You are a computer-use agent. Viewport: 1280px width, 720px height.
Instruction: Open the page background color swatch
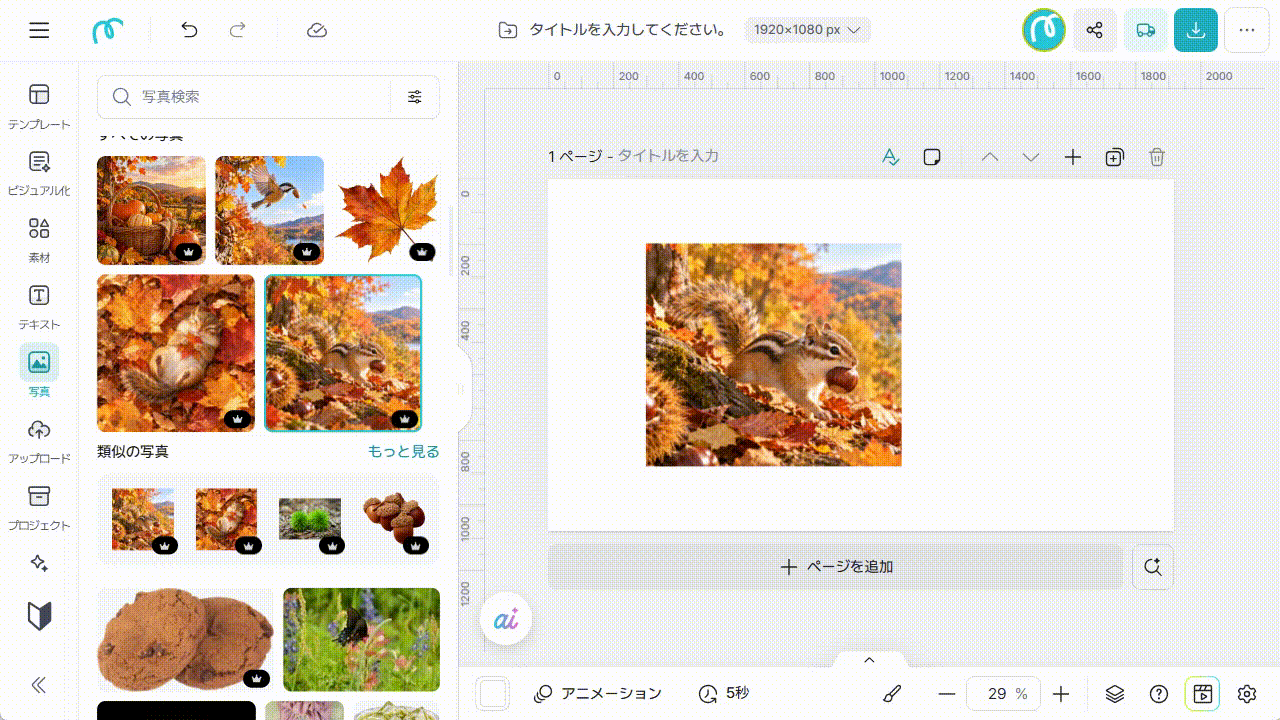point(493,694)
